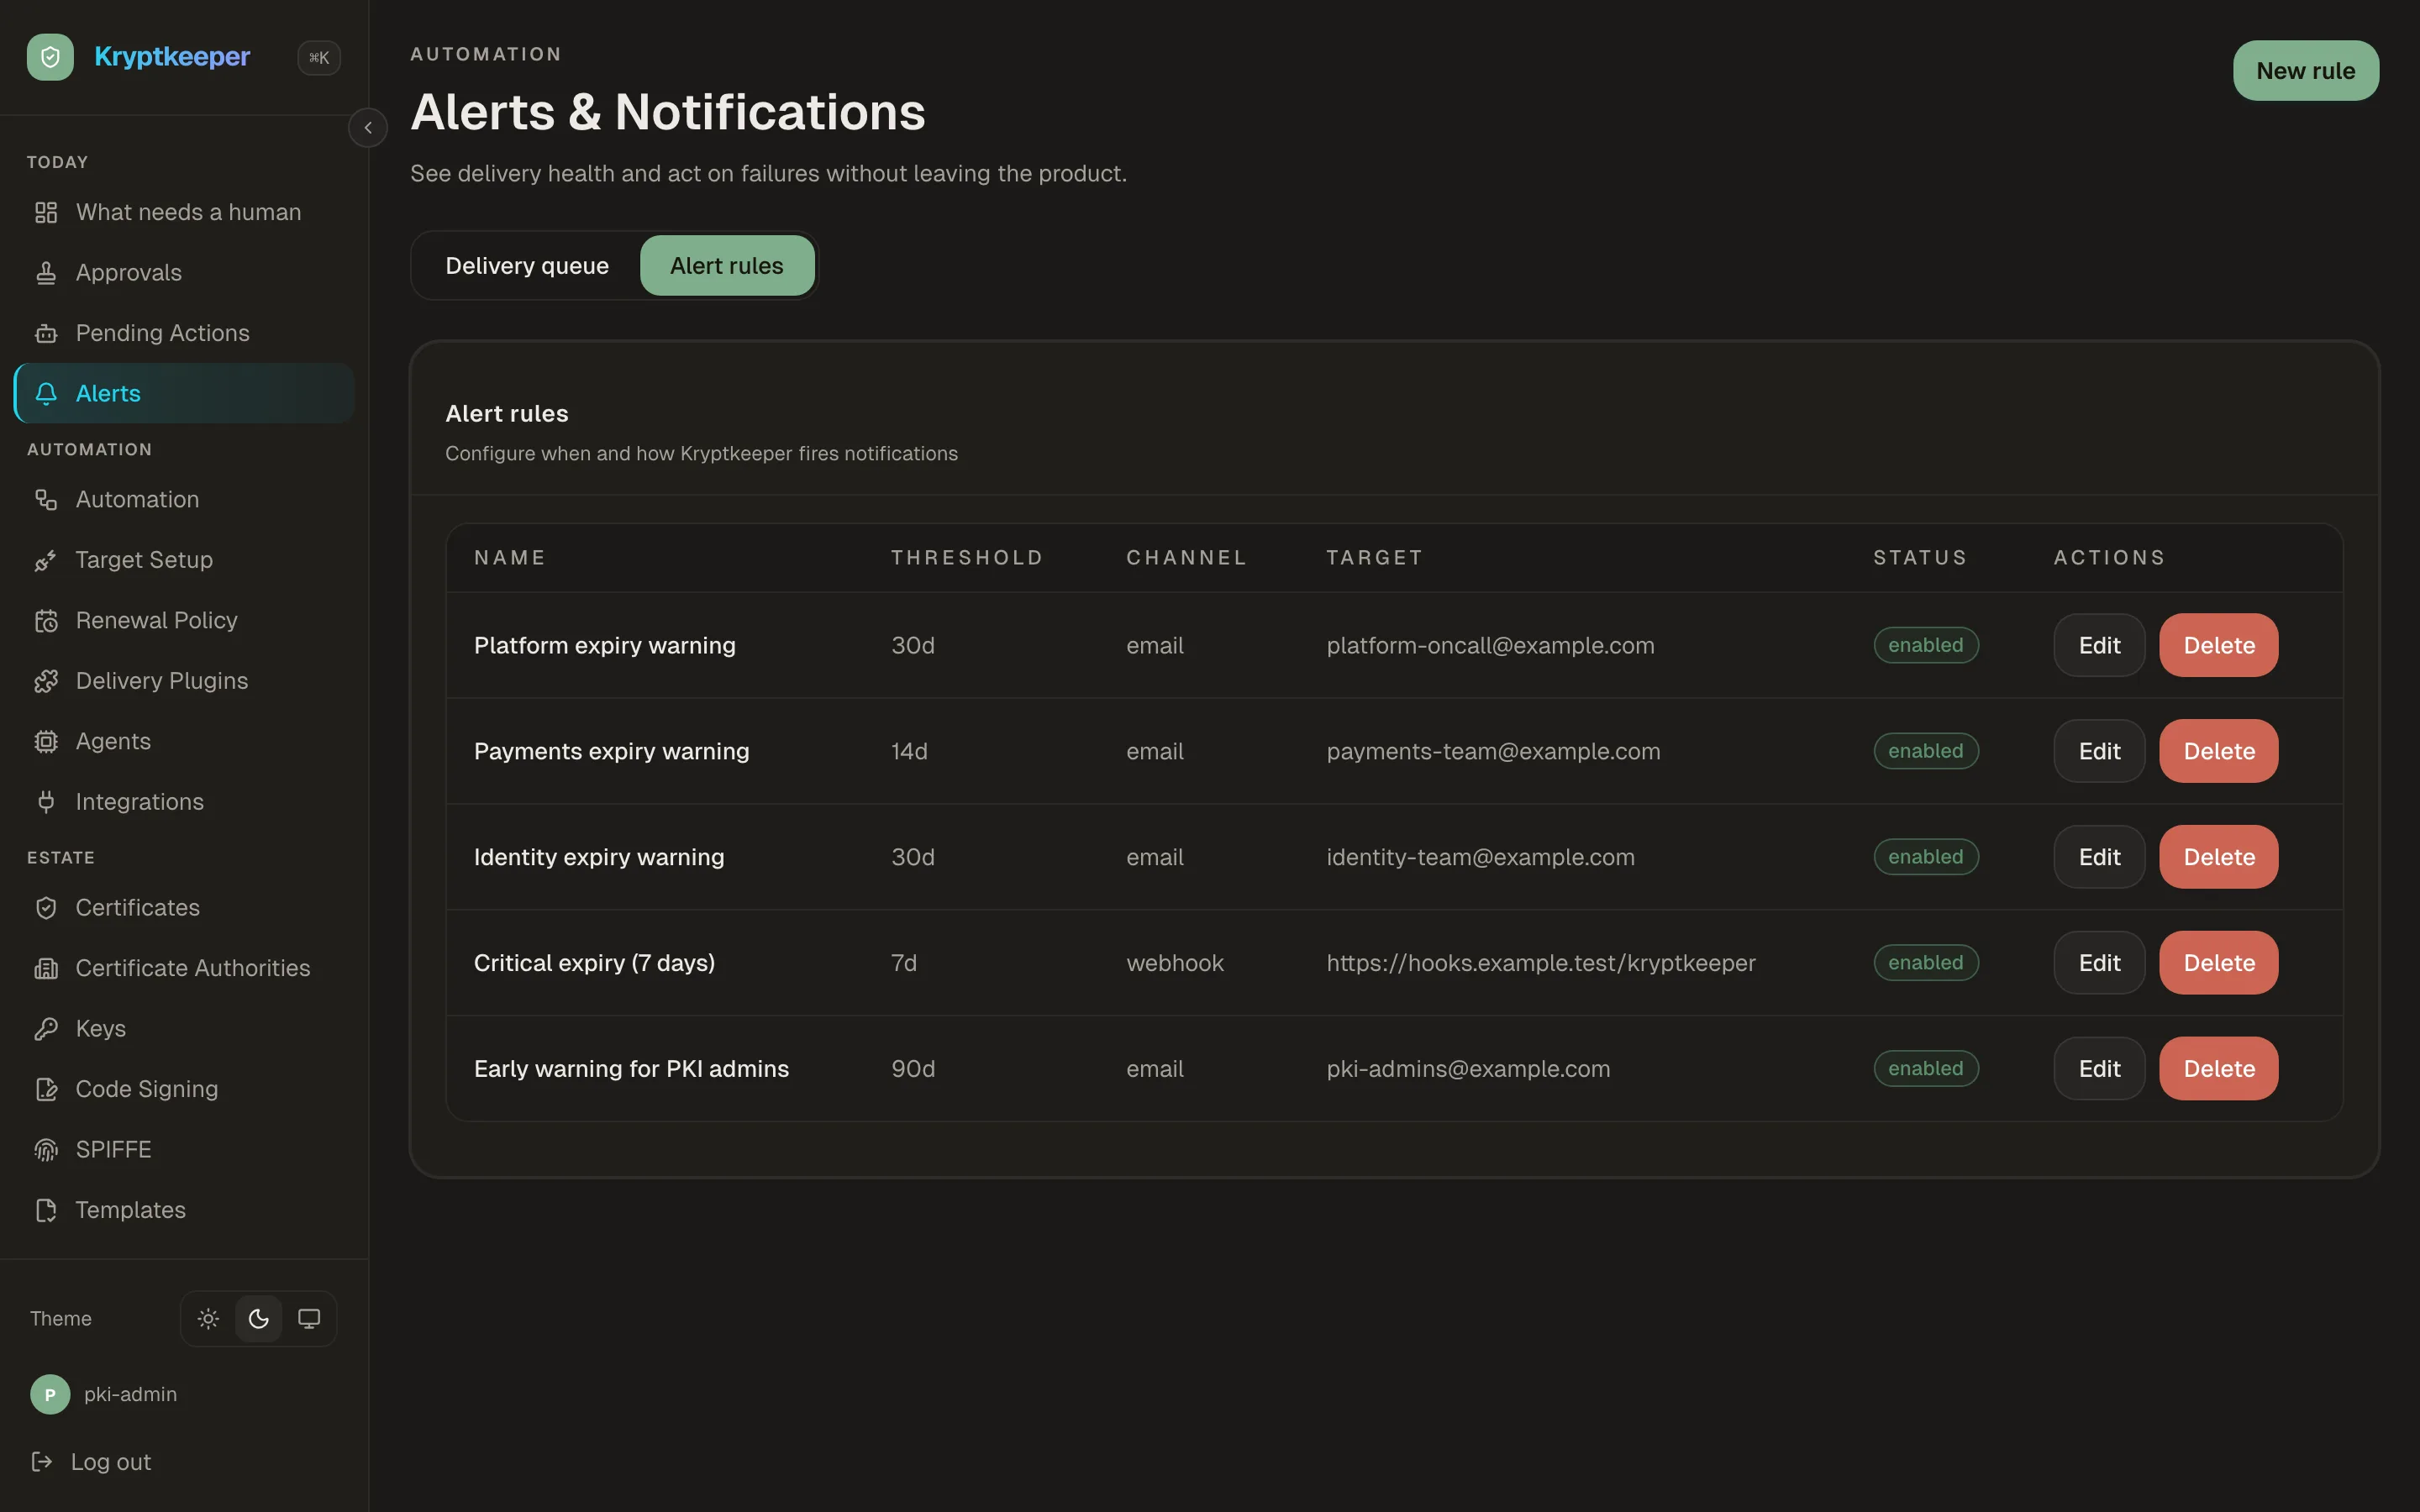Click the Alerts bell icon
2420x1512 pixels.
(x=46, y=393)
